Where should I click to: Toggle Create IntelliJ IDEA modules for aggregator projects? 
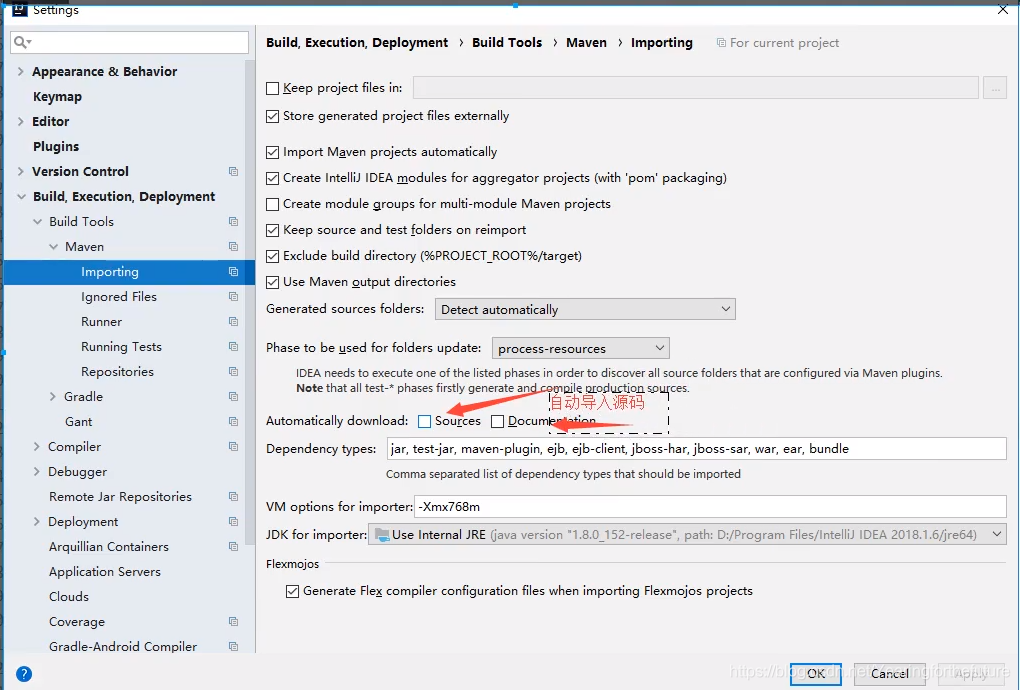tap(273, 178)
